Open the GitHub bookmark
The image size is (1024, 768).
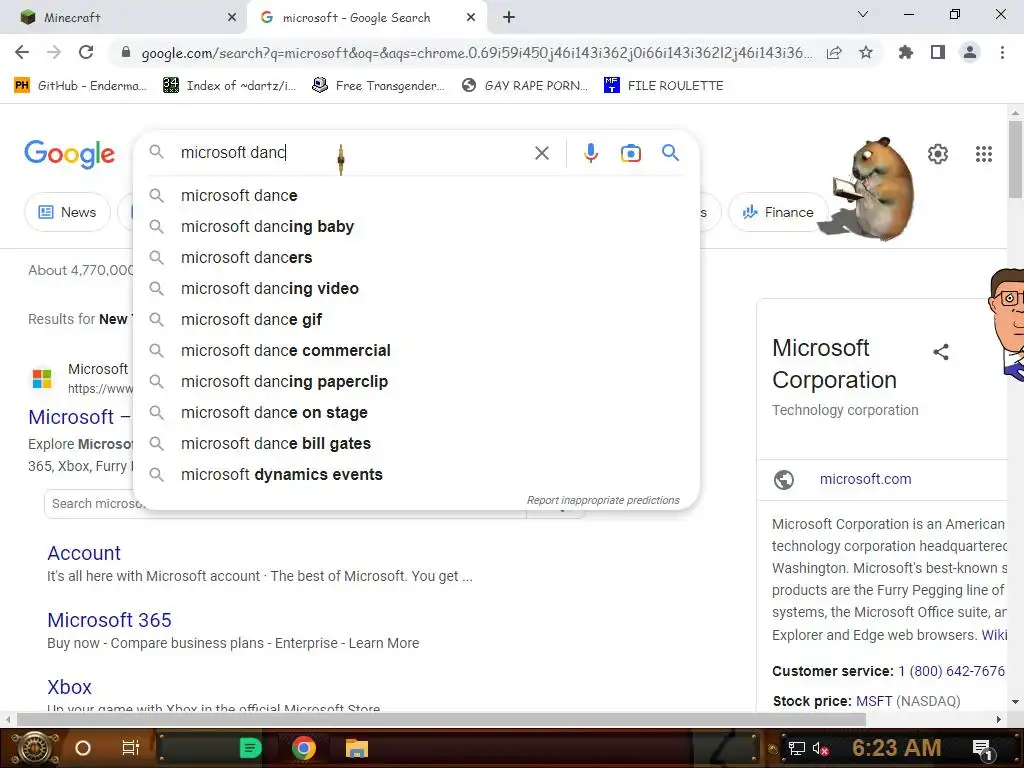[80, 86]
